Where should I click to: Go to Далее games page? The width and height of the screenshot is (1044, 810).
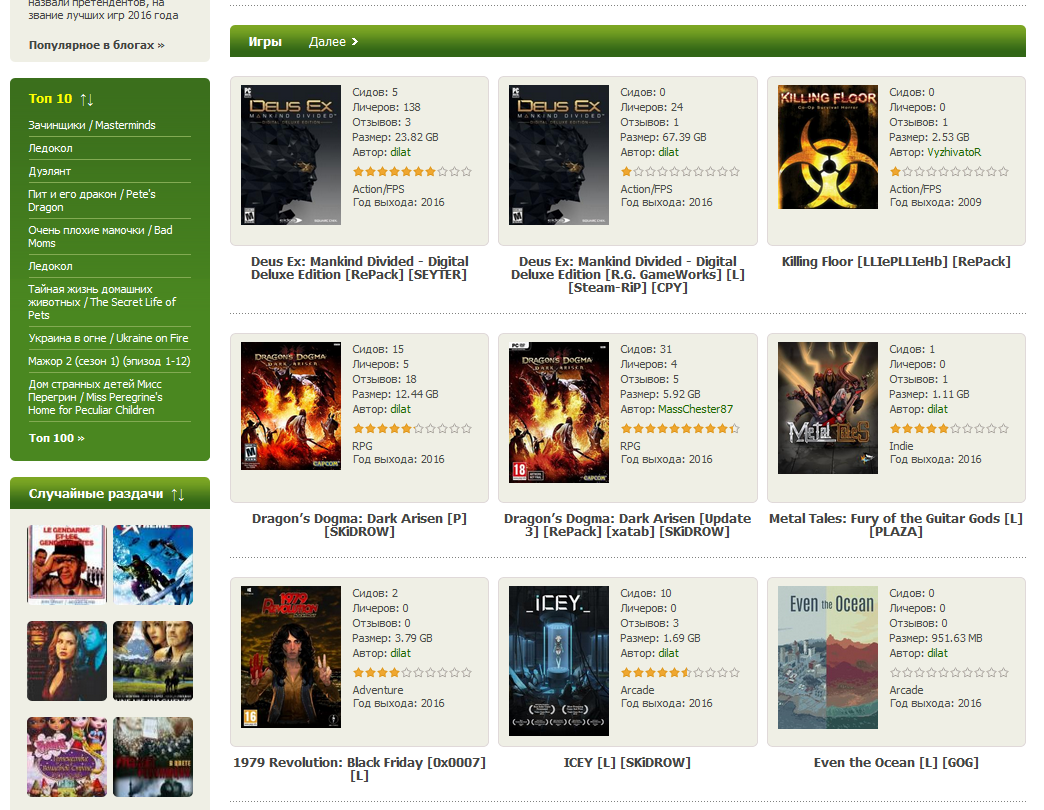pyautogui.click(x=333, y=41)
